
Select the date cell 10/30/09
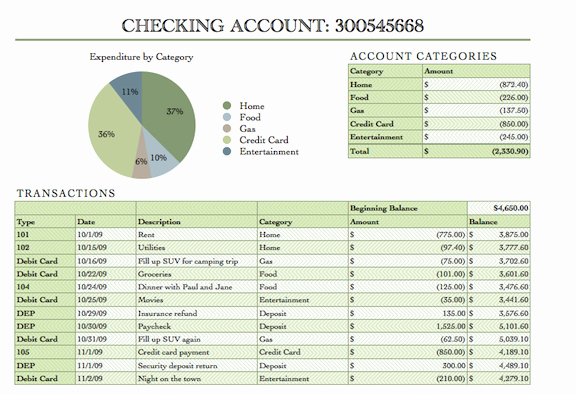point(106,326)
